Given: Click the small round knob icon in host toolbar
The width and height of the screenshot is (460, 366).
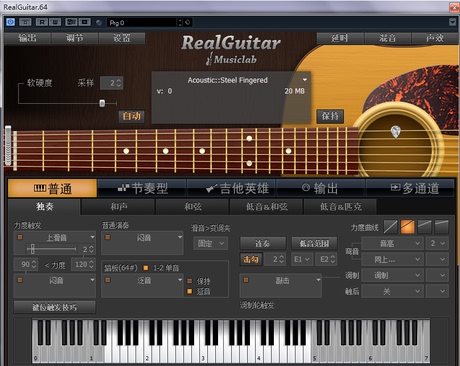Looking at the screenshot, I should point(99,23).
